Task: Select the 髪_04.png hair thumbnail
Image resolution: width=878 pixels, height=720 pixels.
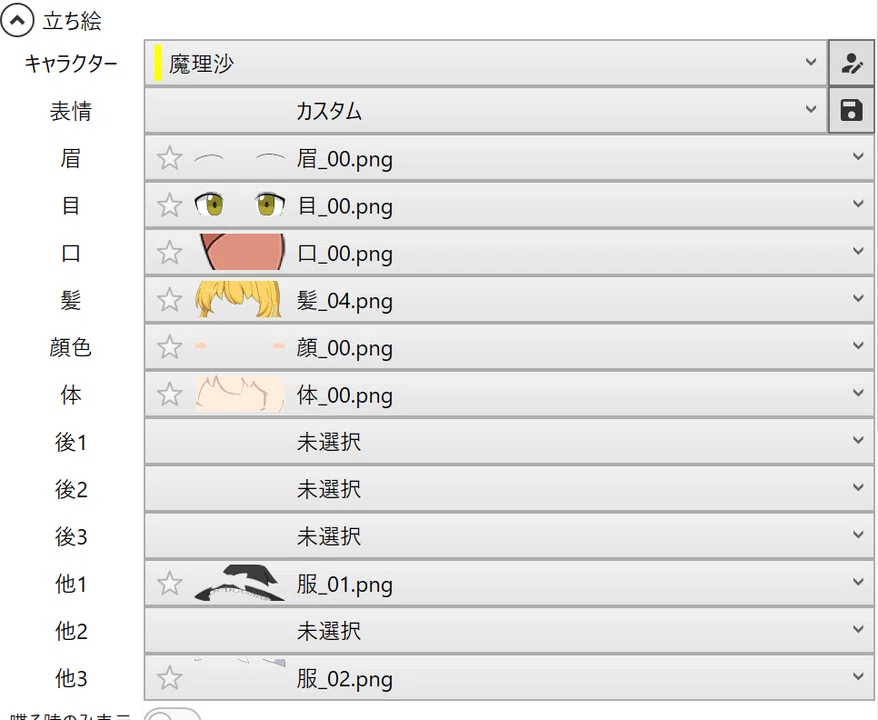Action: (239, 300)
